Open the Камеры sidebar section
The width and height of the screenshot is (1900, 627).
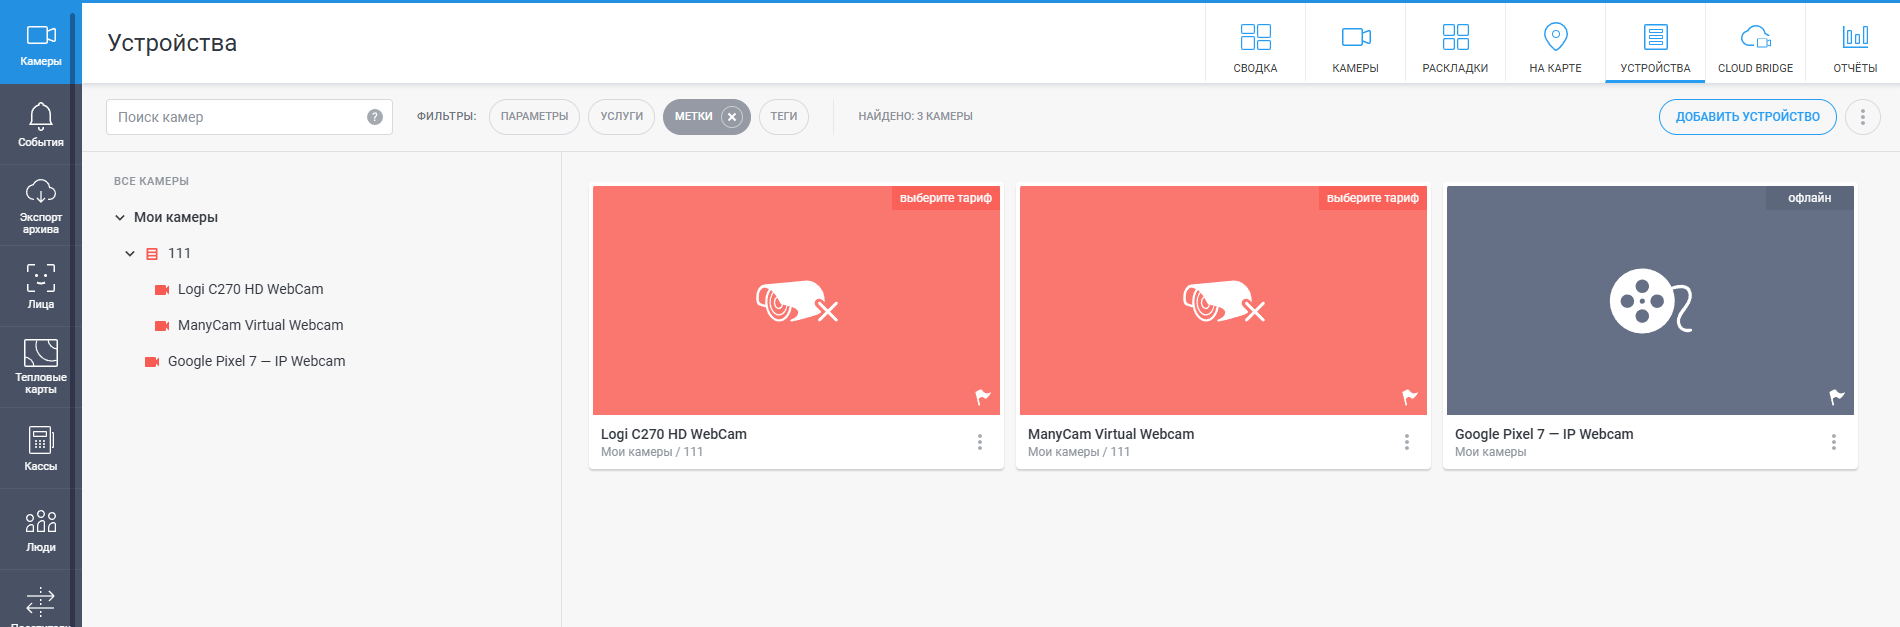click(40, 44)
